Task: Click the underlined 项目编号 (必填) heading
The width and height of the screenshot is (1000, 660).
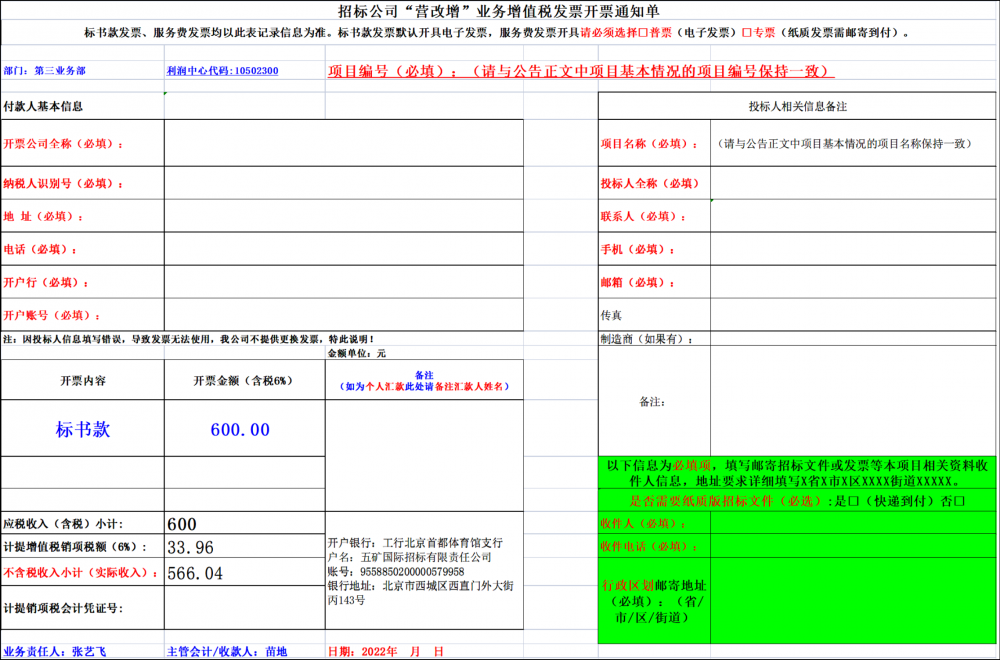Action: tap(581, 72)
